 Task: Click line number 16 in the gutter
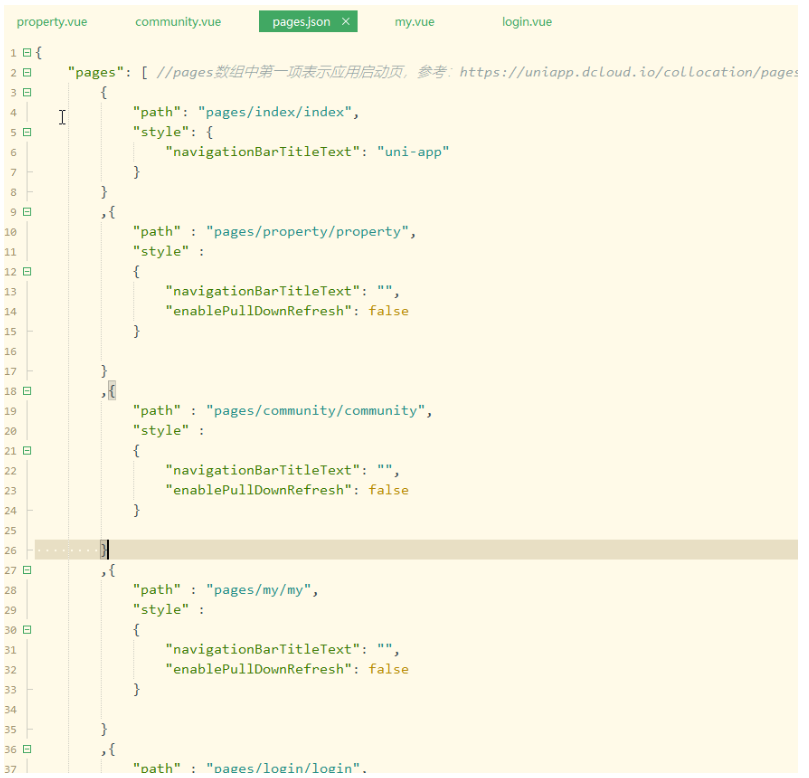click(11, 352)
